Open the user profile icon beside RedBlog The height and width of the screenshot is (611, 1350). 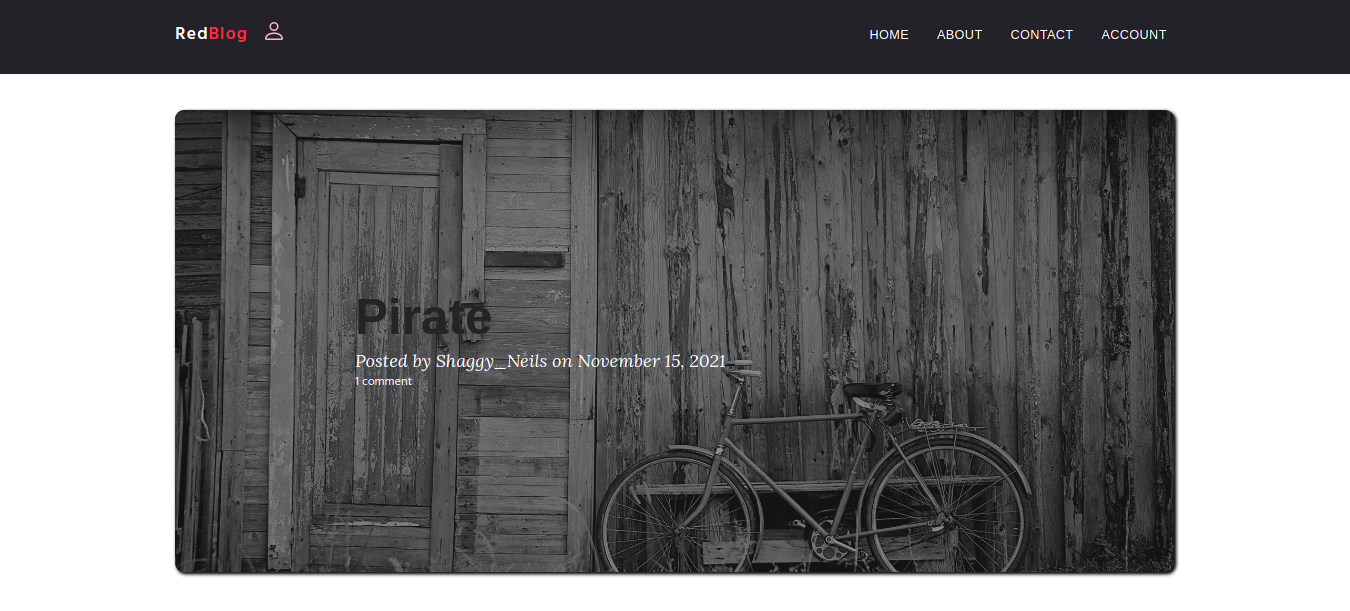[274, 32]
